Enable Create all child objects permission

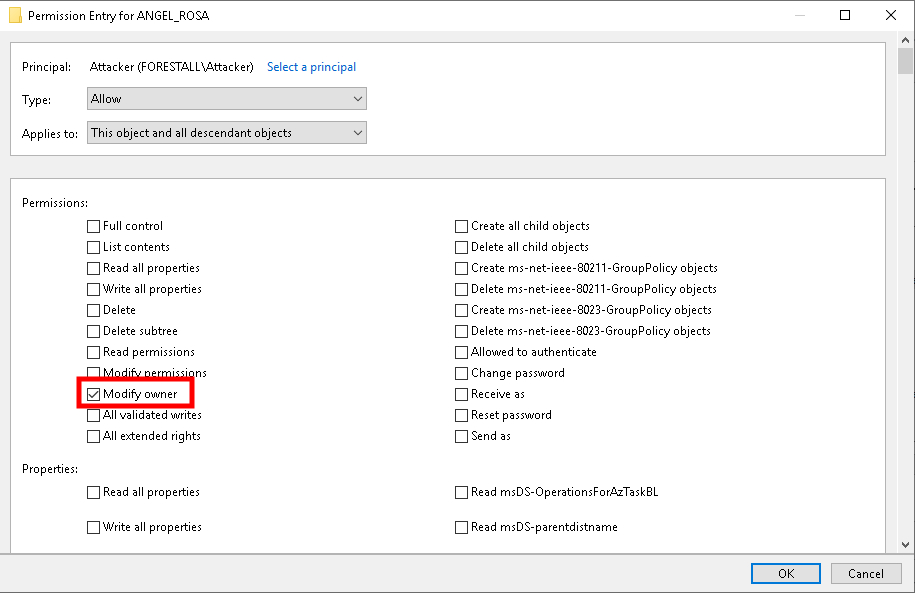[462, 226]
